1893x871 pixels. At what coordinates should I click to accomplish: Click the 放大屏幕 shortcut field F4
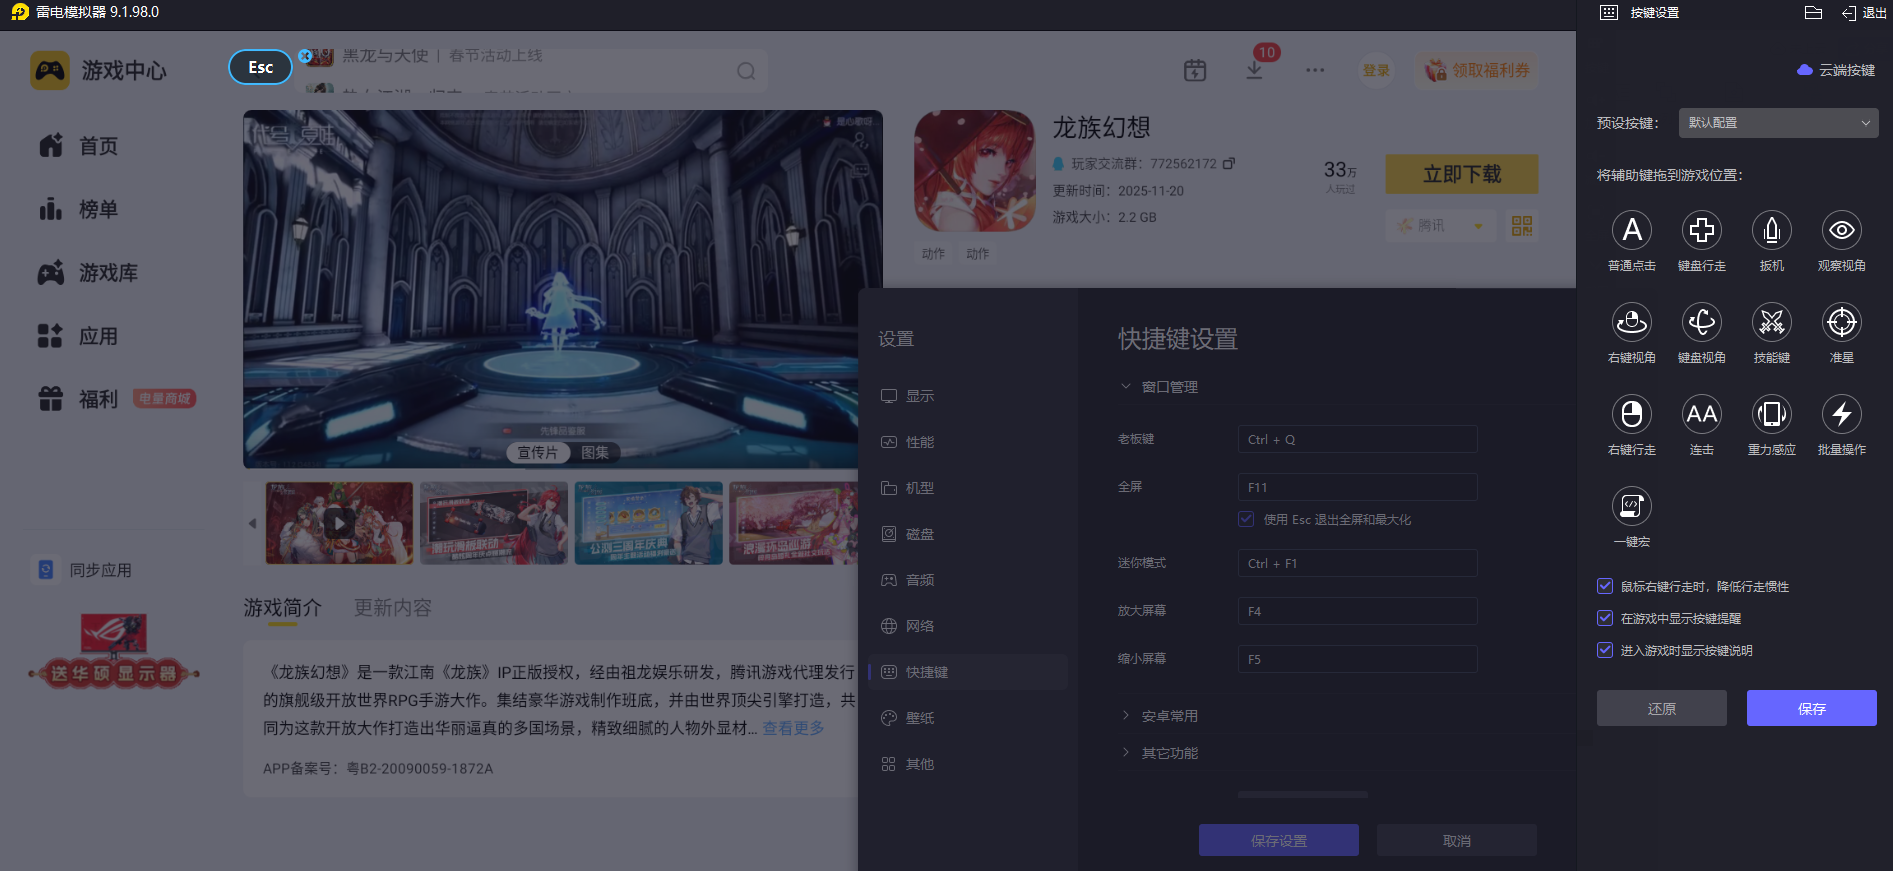tap(1357, 611)
